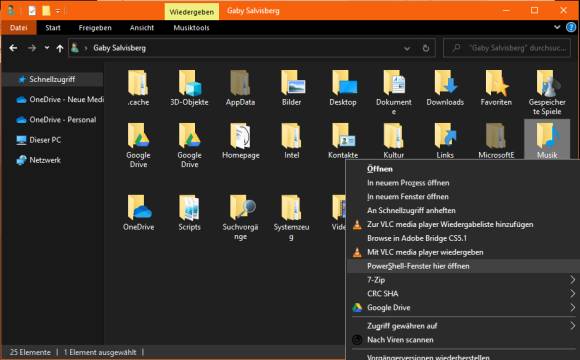This screenshot has width=580, height=360.
Task: Select the Kontakte folder icon
Action: tap(344, 136)
